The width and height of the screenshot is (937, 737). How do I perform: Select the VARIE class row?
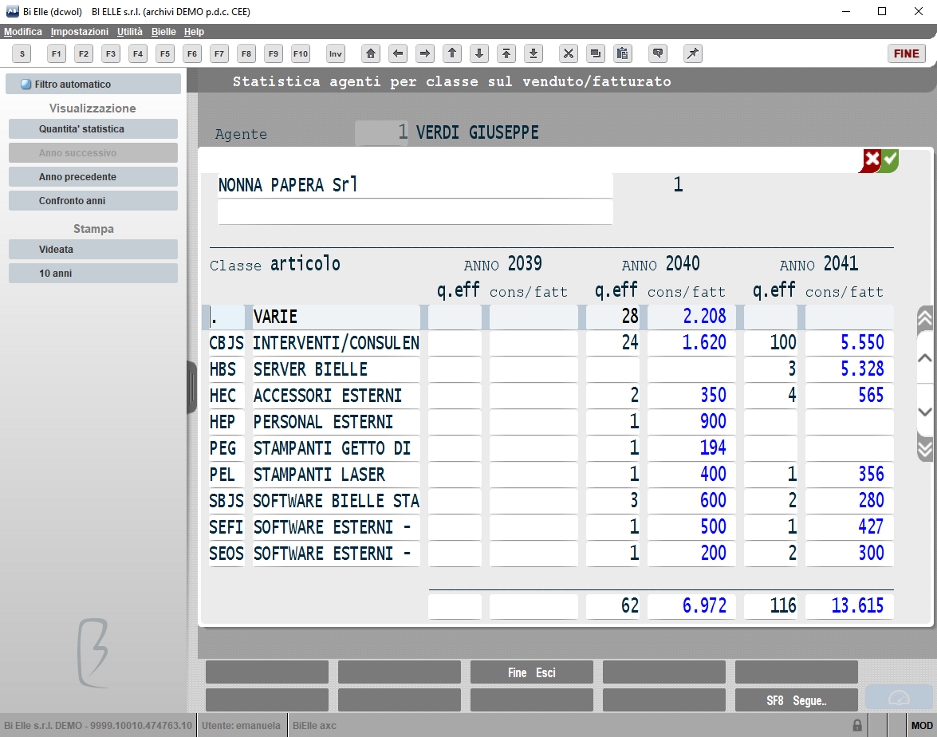(x=547, y=317)
